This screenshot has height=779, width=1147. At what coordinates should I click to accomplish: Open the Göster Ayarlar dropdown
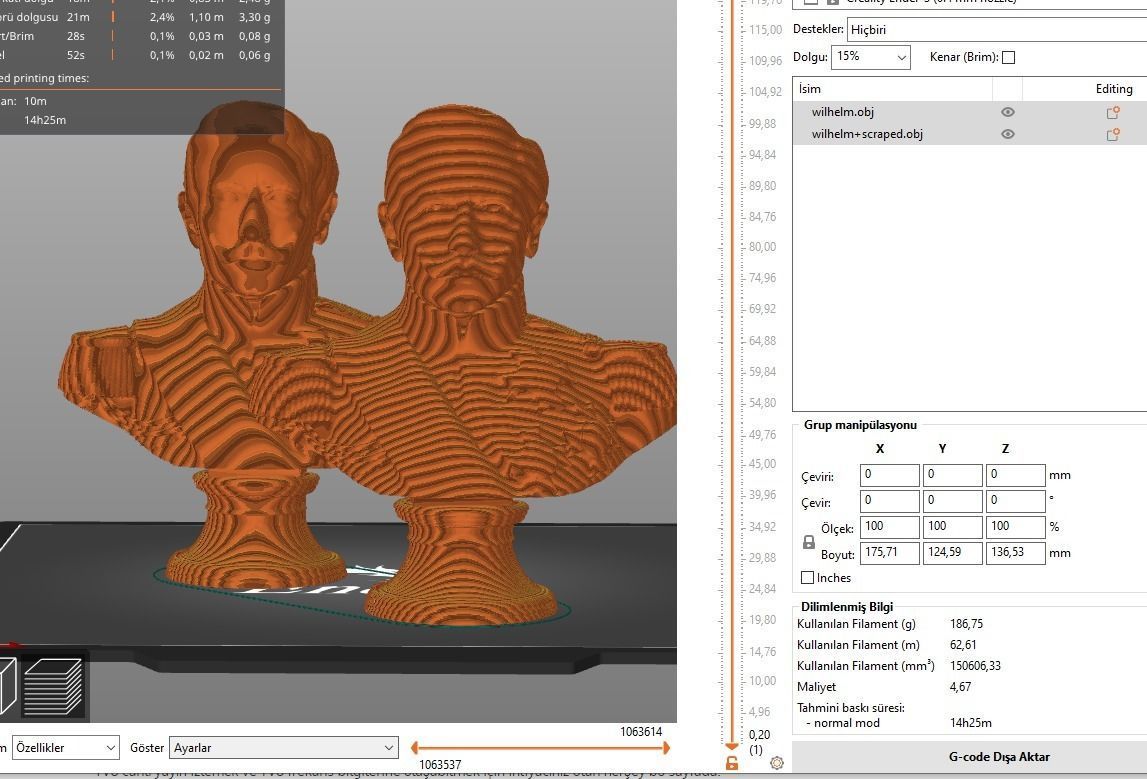(x=284, y=748)
